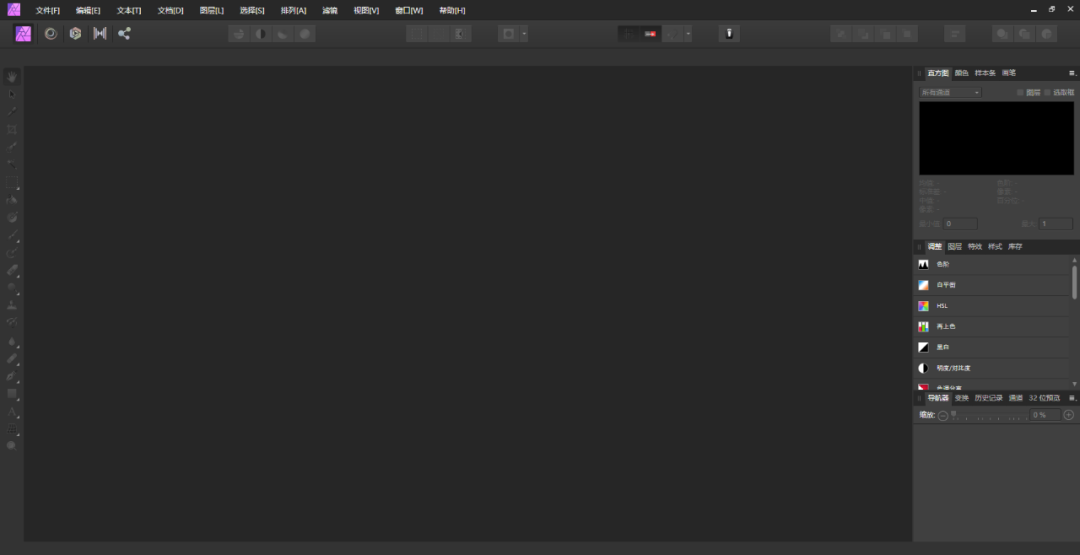Switch to the 历史记录 tab
1080x555 pixels.
click(x=988, y=398)
